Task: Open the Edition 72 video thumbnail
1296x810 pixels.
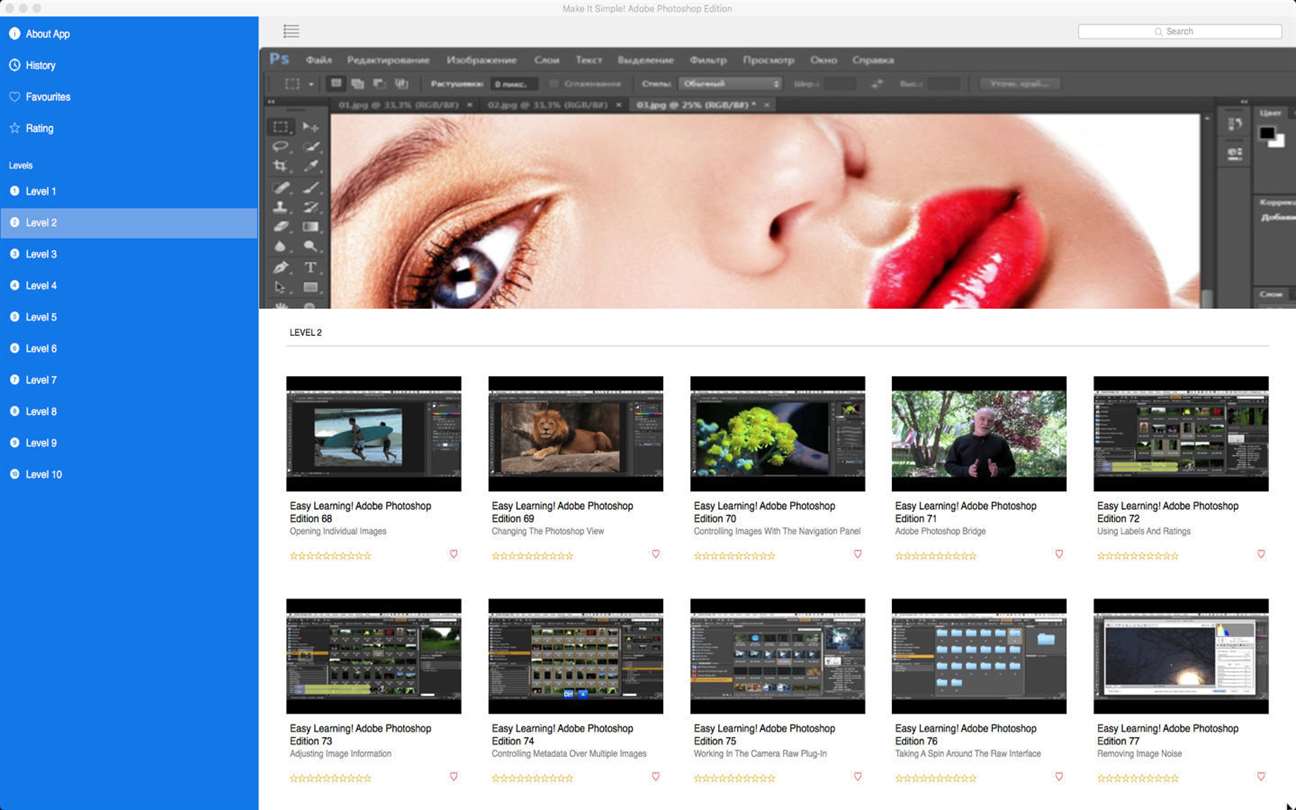Action: tap(1181, 434)
